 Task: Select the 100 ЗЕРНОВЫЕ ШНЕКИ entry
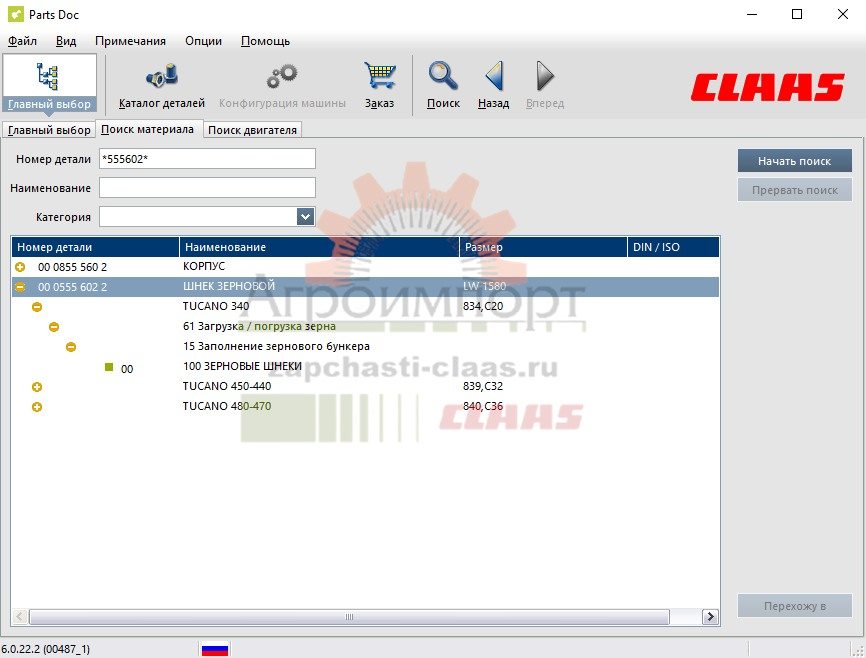point(242,366)
